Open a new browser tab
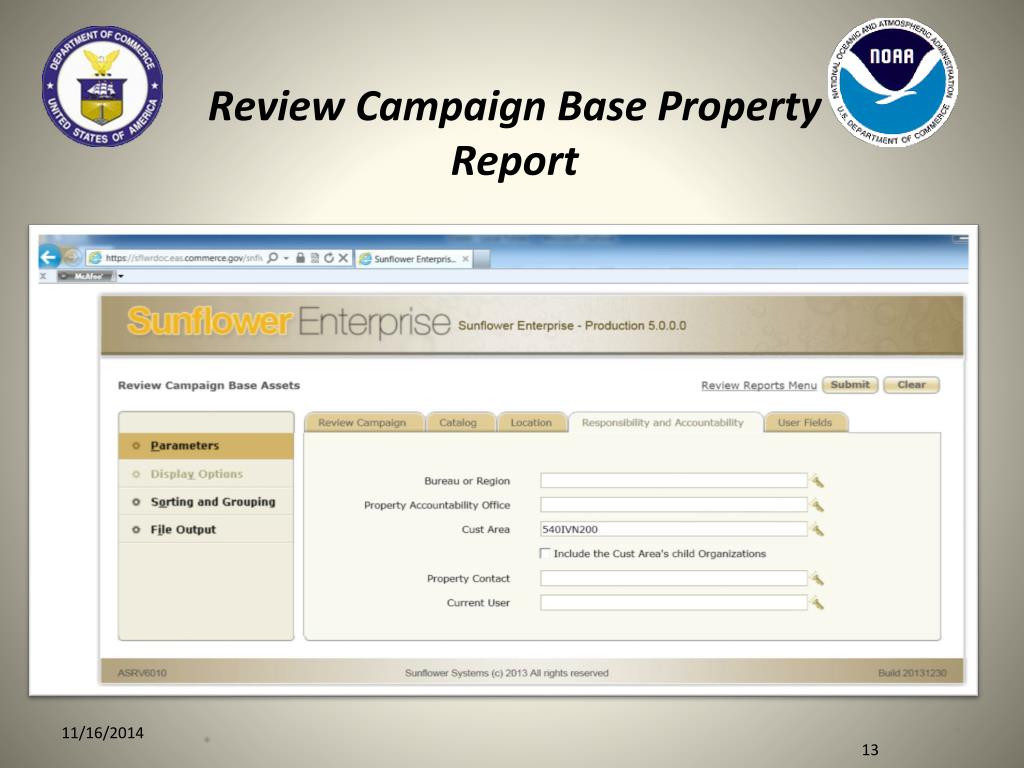 482,259
